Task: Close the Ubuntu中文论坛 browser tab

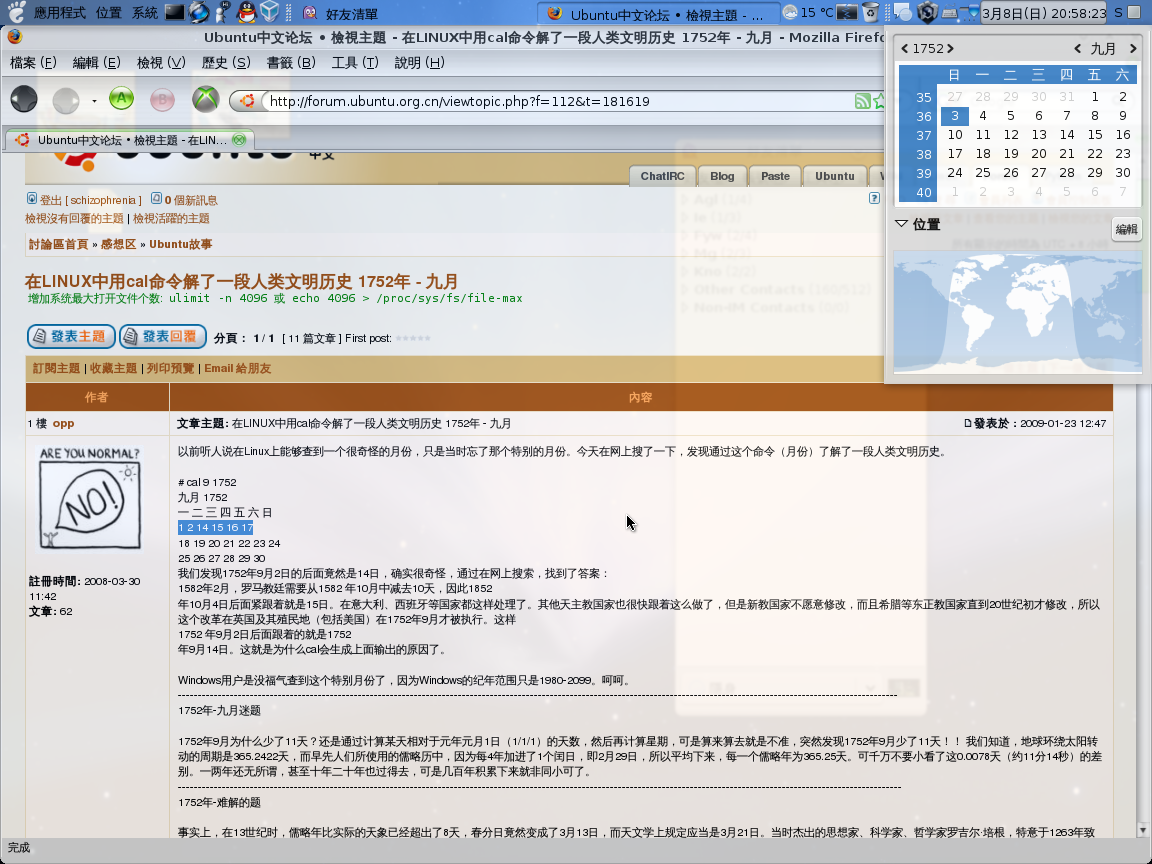Action: (x=239, y=140)
